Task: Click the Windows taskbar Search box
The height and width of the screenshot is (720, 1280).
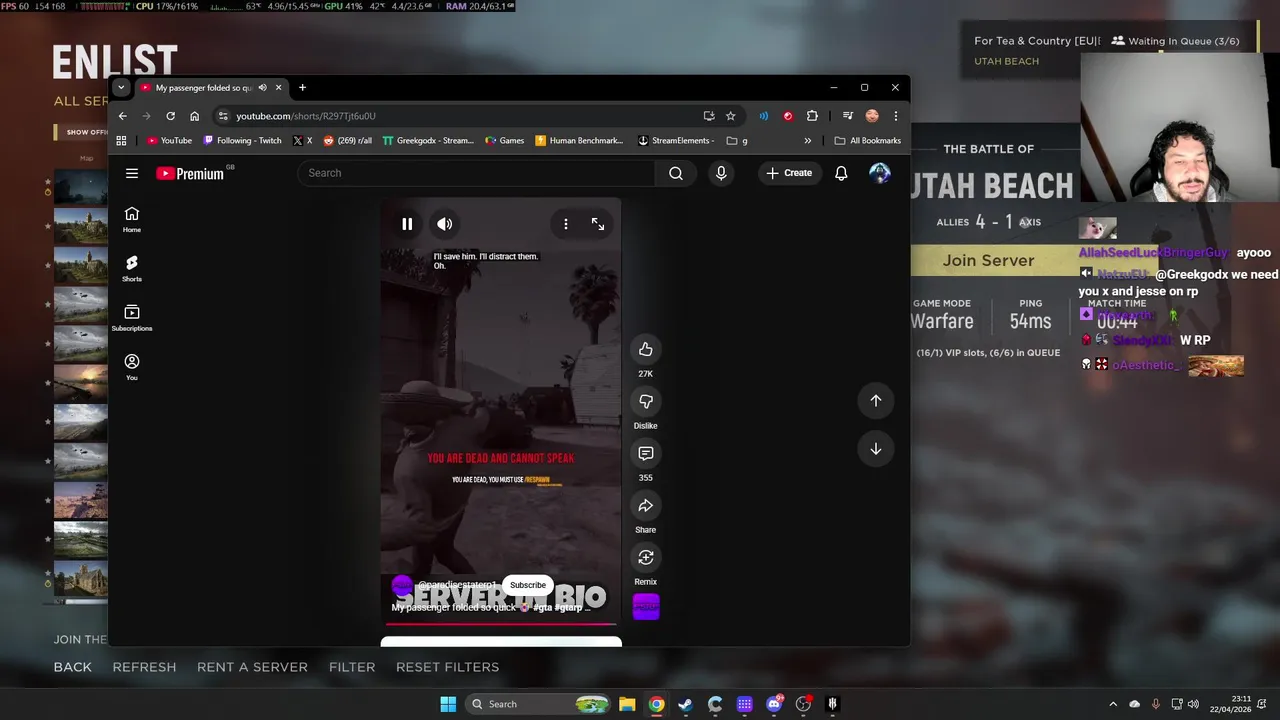Action: [x=538, y=704]
